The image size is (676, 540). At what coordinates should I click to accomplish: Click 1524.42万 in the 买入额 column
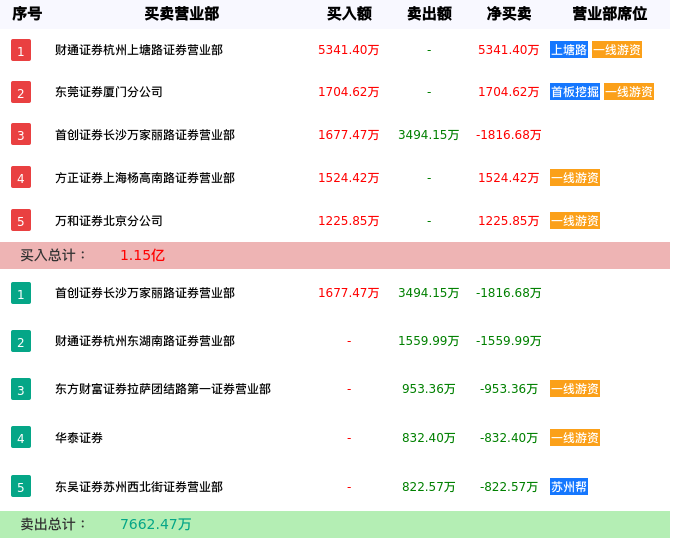coord(349,178)
